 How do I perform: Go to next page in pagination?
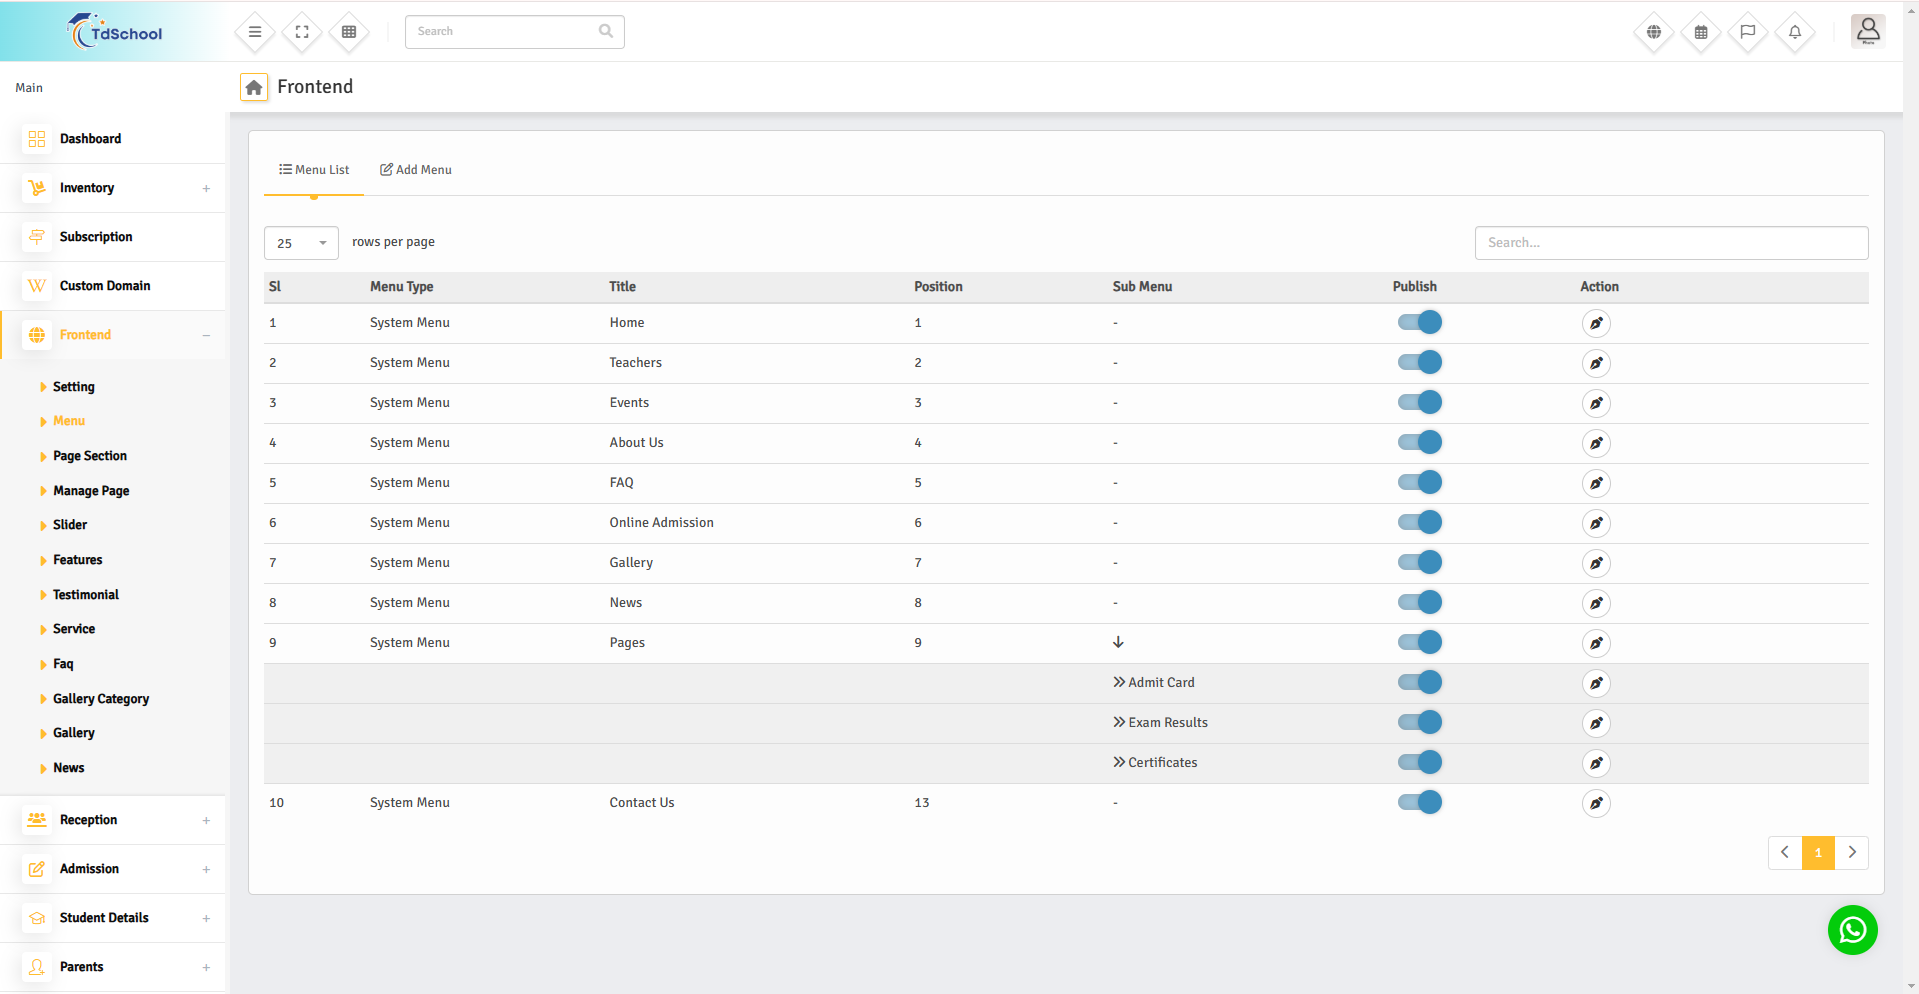[1851, 852]
